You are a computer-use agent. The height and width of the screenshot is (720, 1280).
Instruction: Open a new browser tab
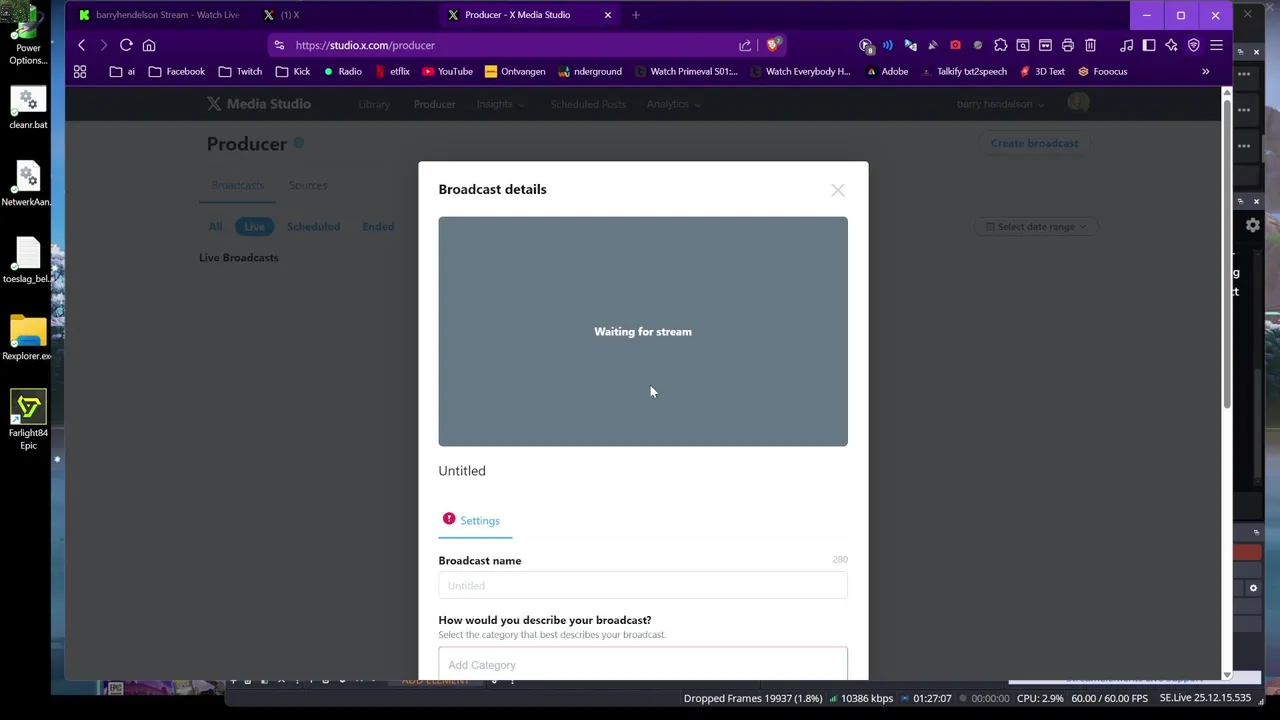pos(635,15)
